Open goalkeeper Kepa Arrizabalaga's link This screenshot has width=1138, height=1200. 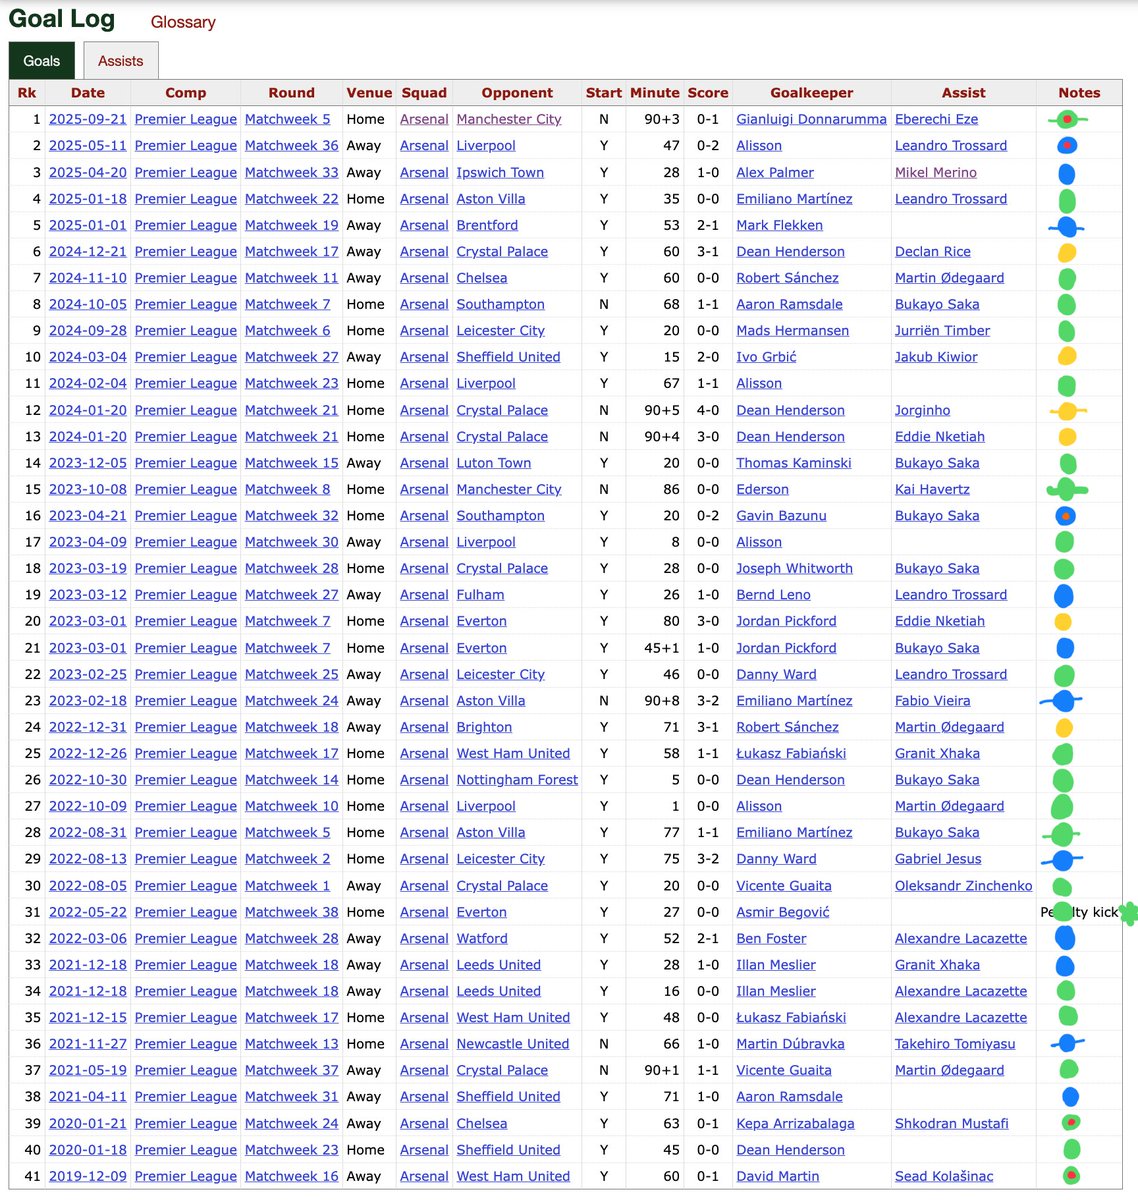point(796,1124)
